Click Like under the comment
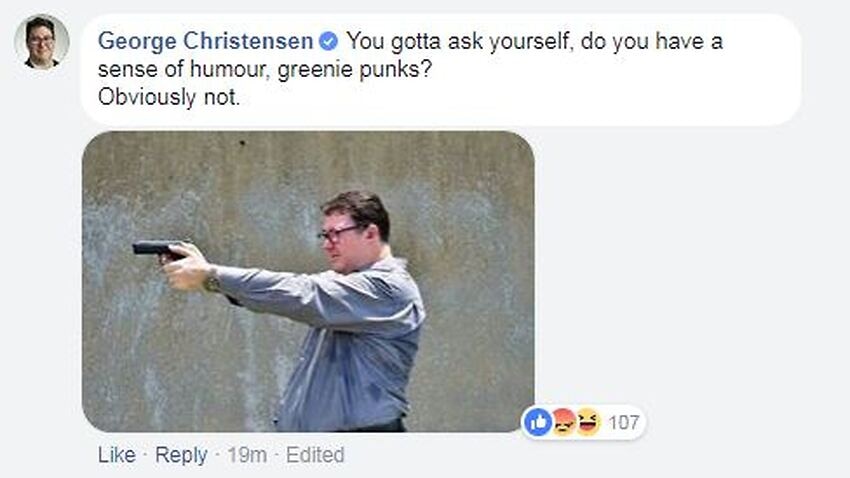Image resolution: width=850 pixels, height=478 pixels. pos(117,455)
